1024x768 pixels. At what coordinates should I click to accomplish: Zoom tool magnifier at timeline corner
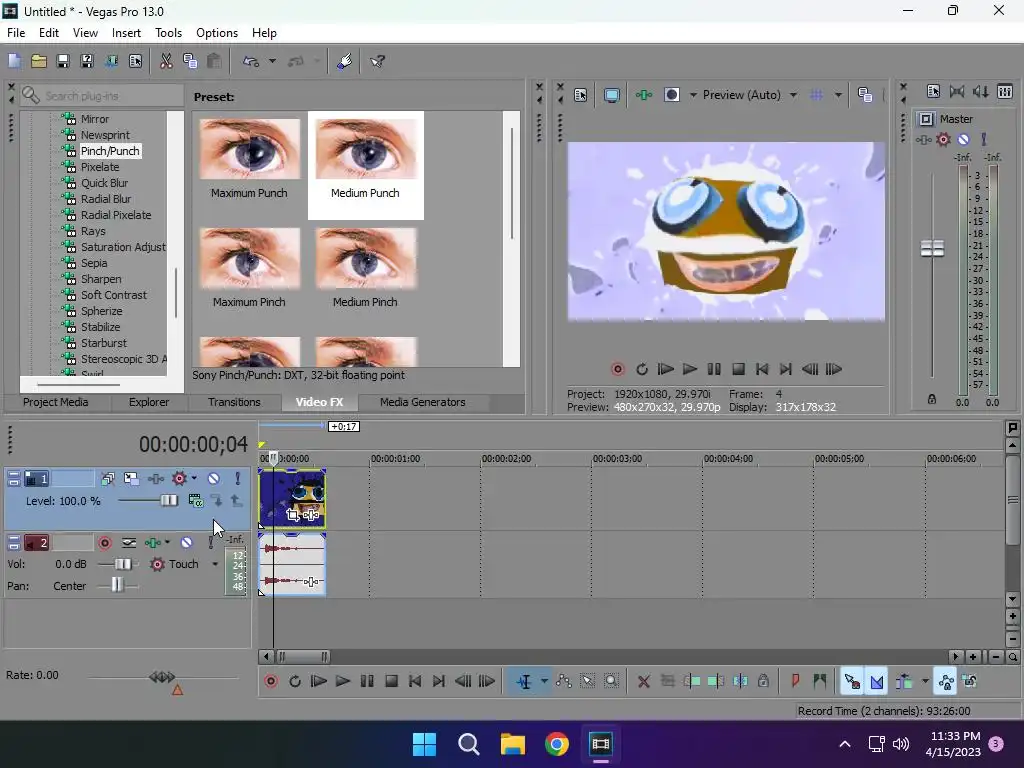pyautogui.click(x=1012, y=657)
